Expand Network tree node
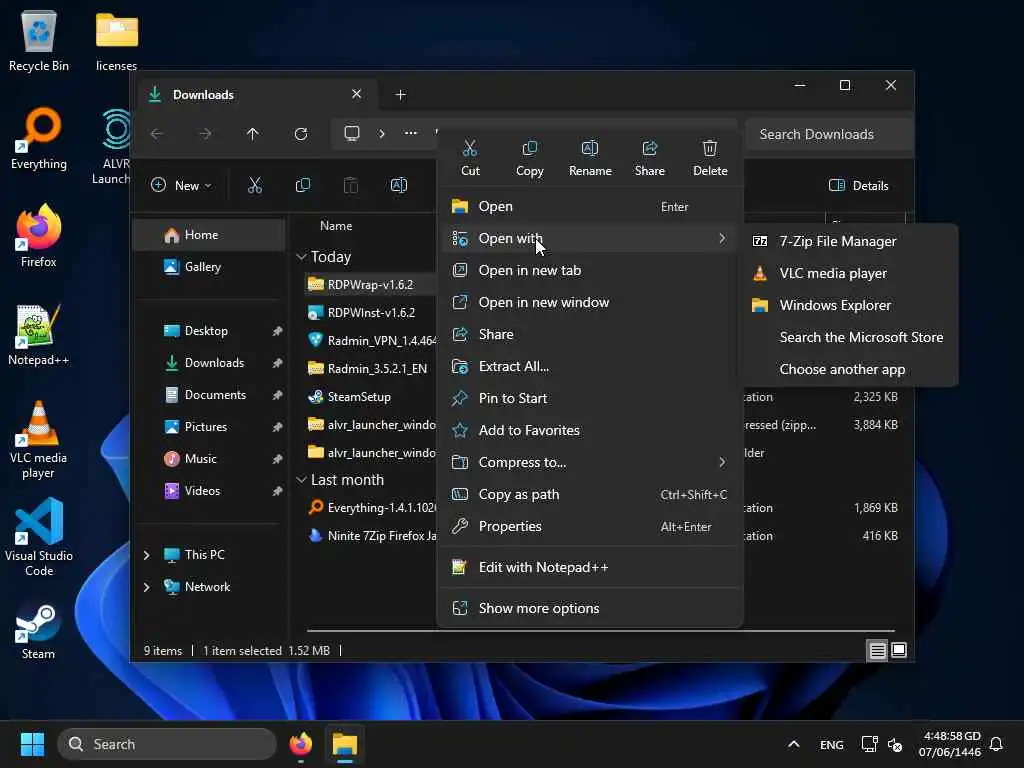Image resolution: width=1024 pixels, height=768 pixels. (146, 587)
